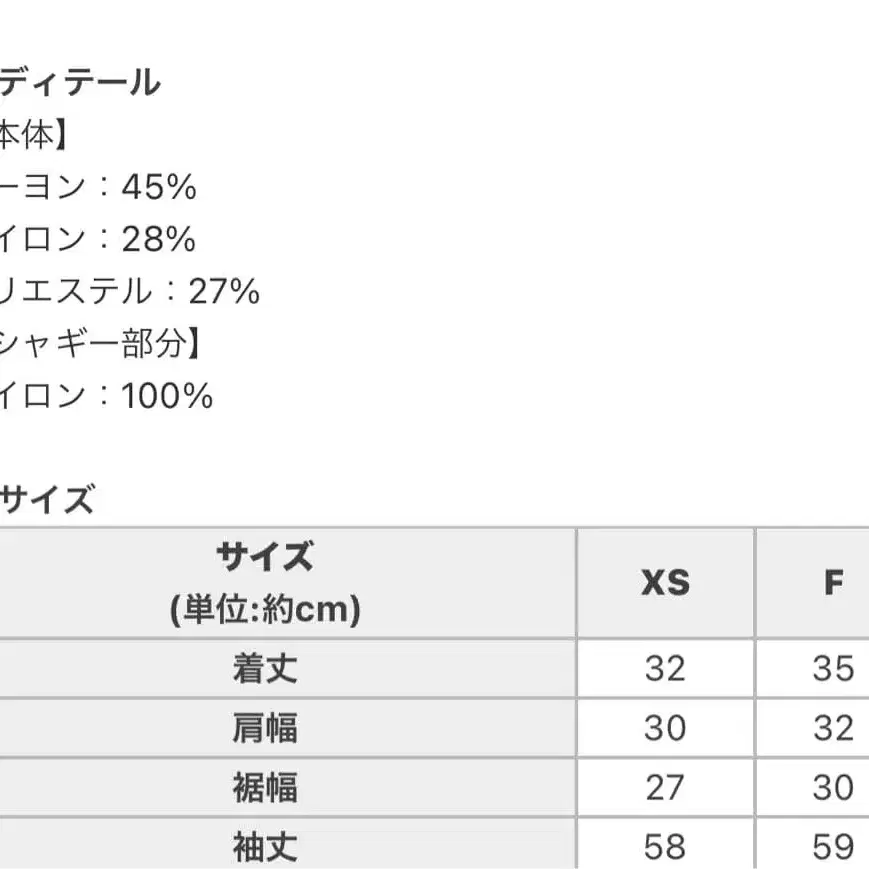
Task: Click the 45% rayon composition line
Action: (x=98, y=187)
